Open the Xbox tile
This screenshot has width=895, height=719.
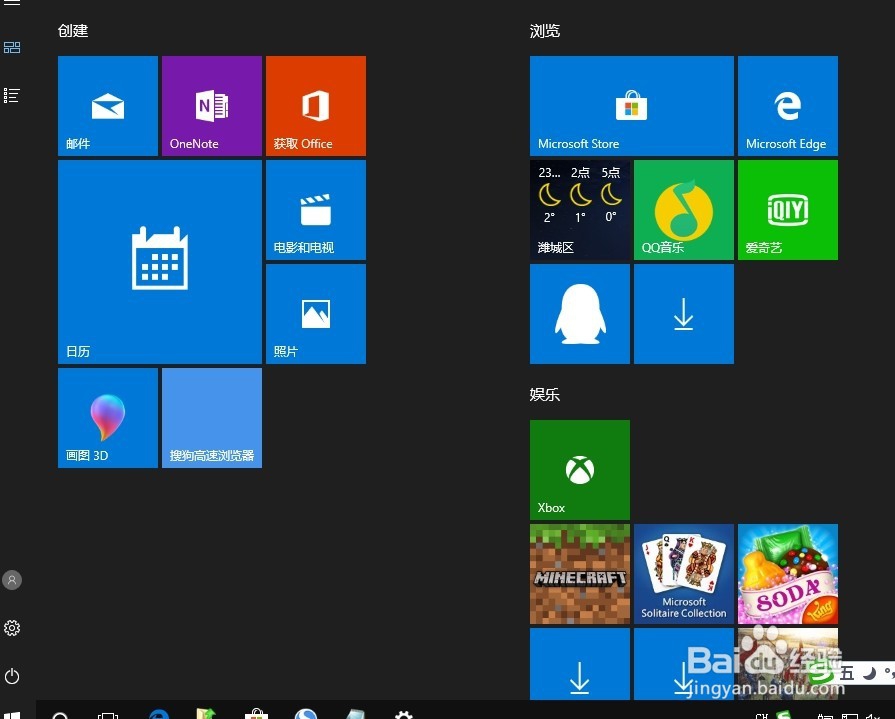click(580, 470)
